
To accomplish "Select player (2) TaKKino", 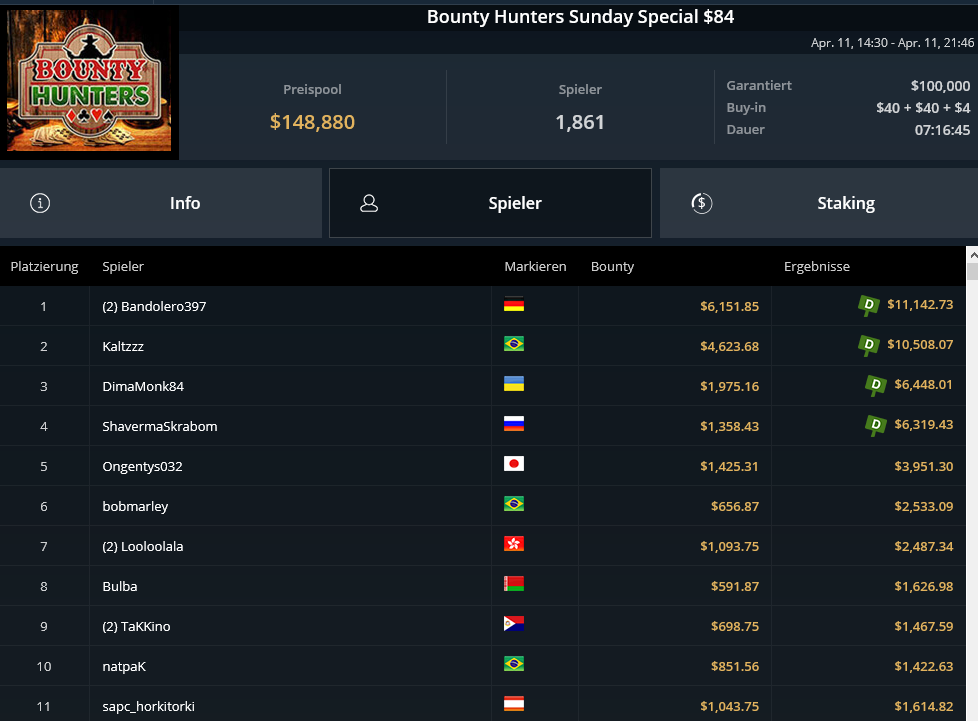I will pos(136,626).
